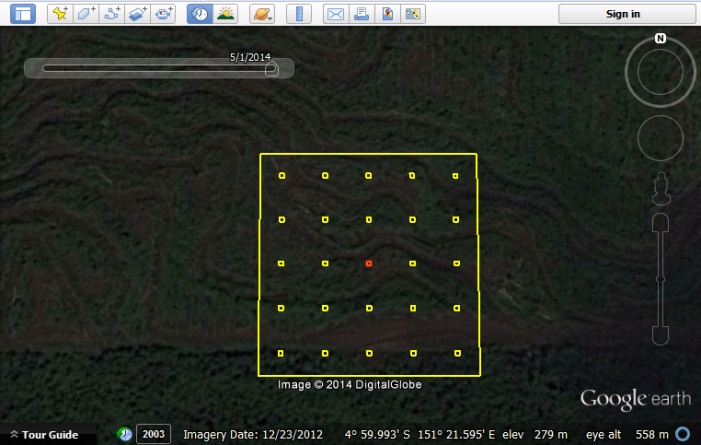Click the status bar historical imagery clock icon
This screenshot has height=445, width=701.
click(125, 434)
